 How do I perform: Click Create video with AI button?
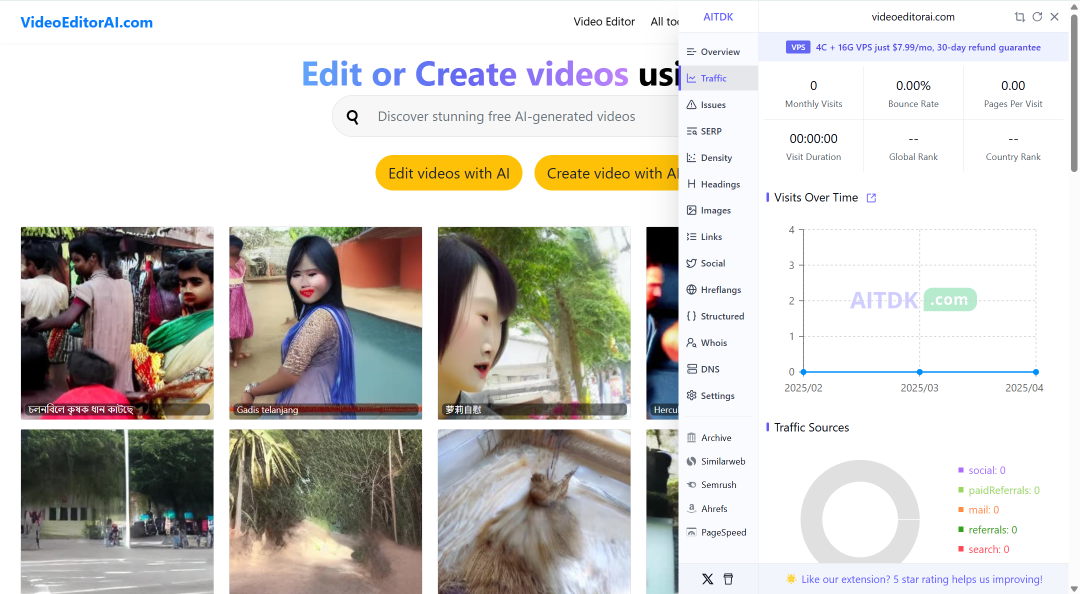[608, 173]
